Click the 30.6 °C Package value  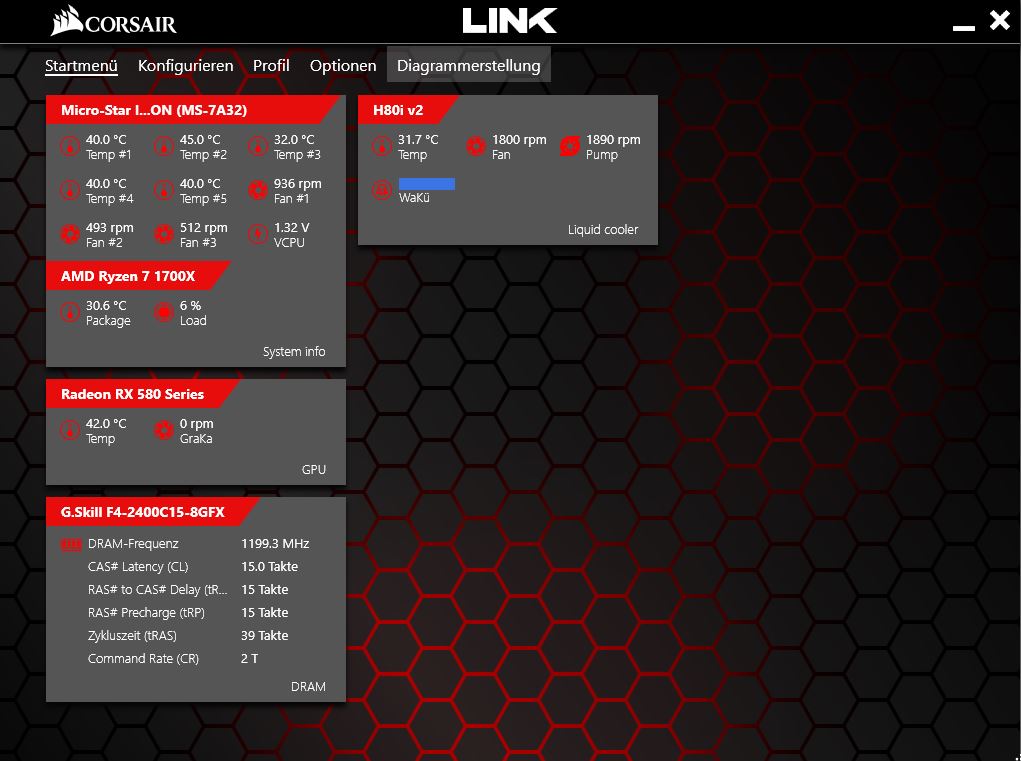(106, 305)
